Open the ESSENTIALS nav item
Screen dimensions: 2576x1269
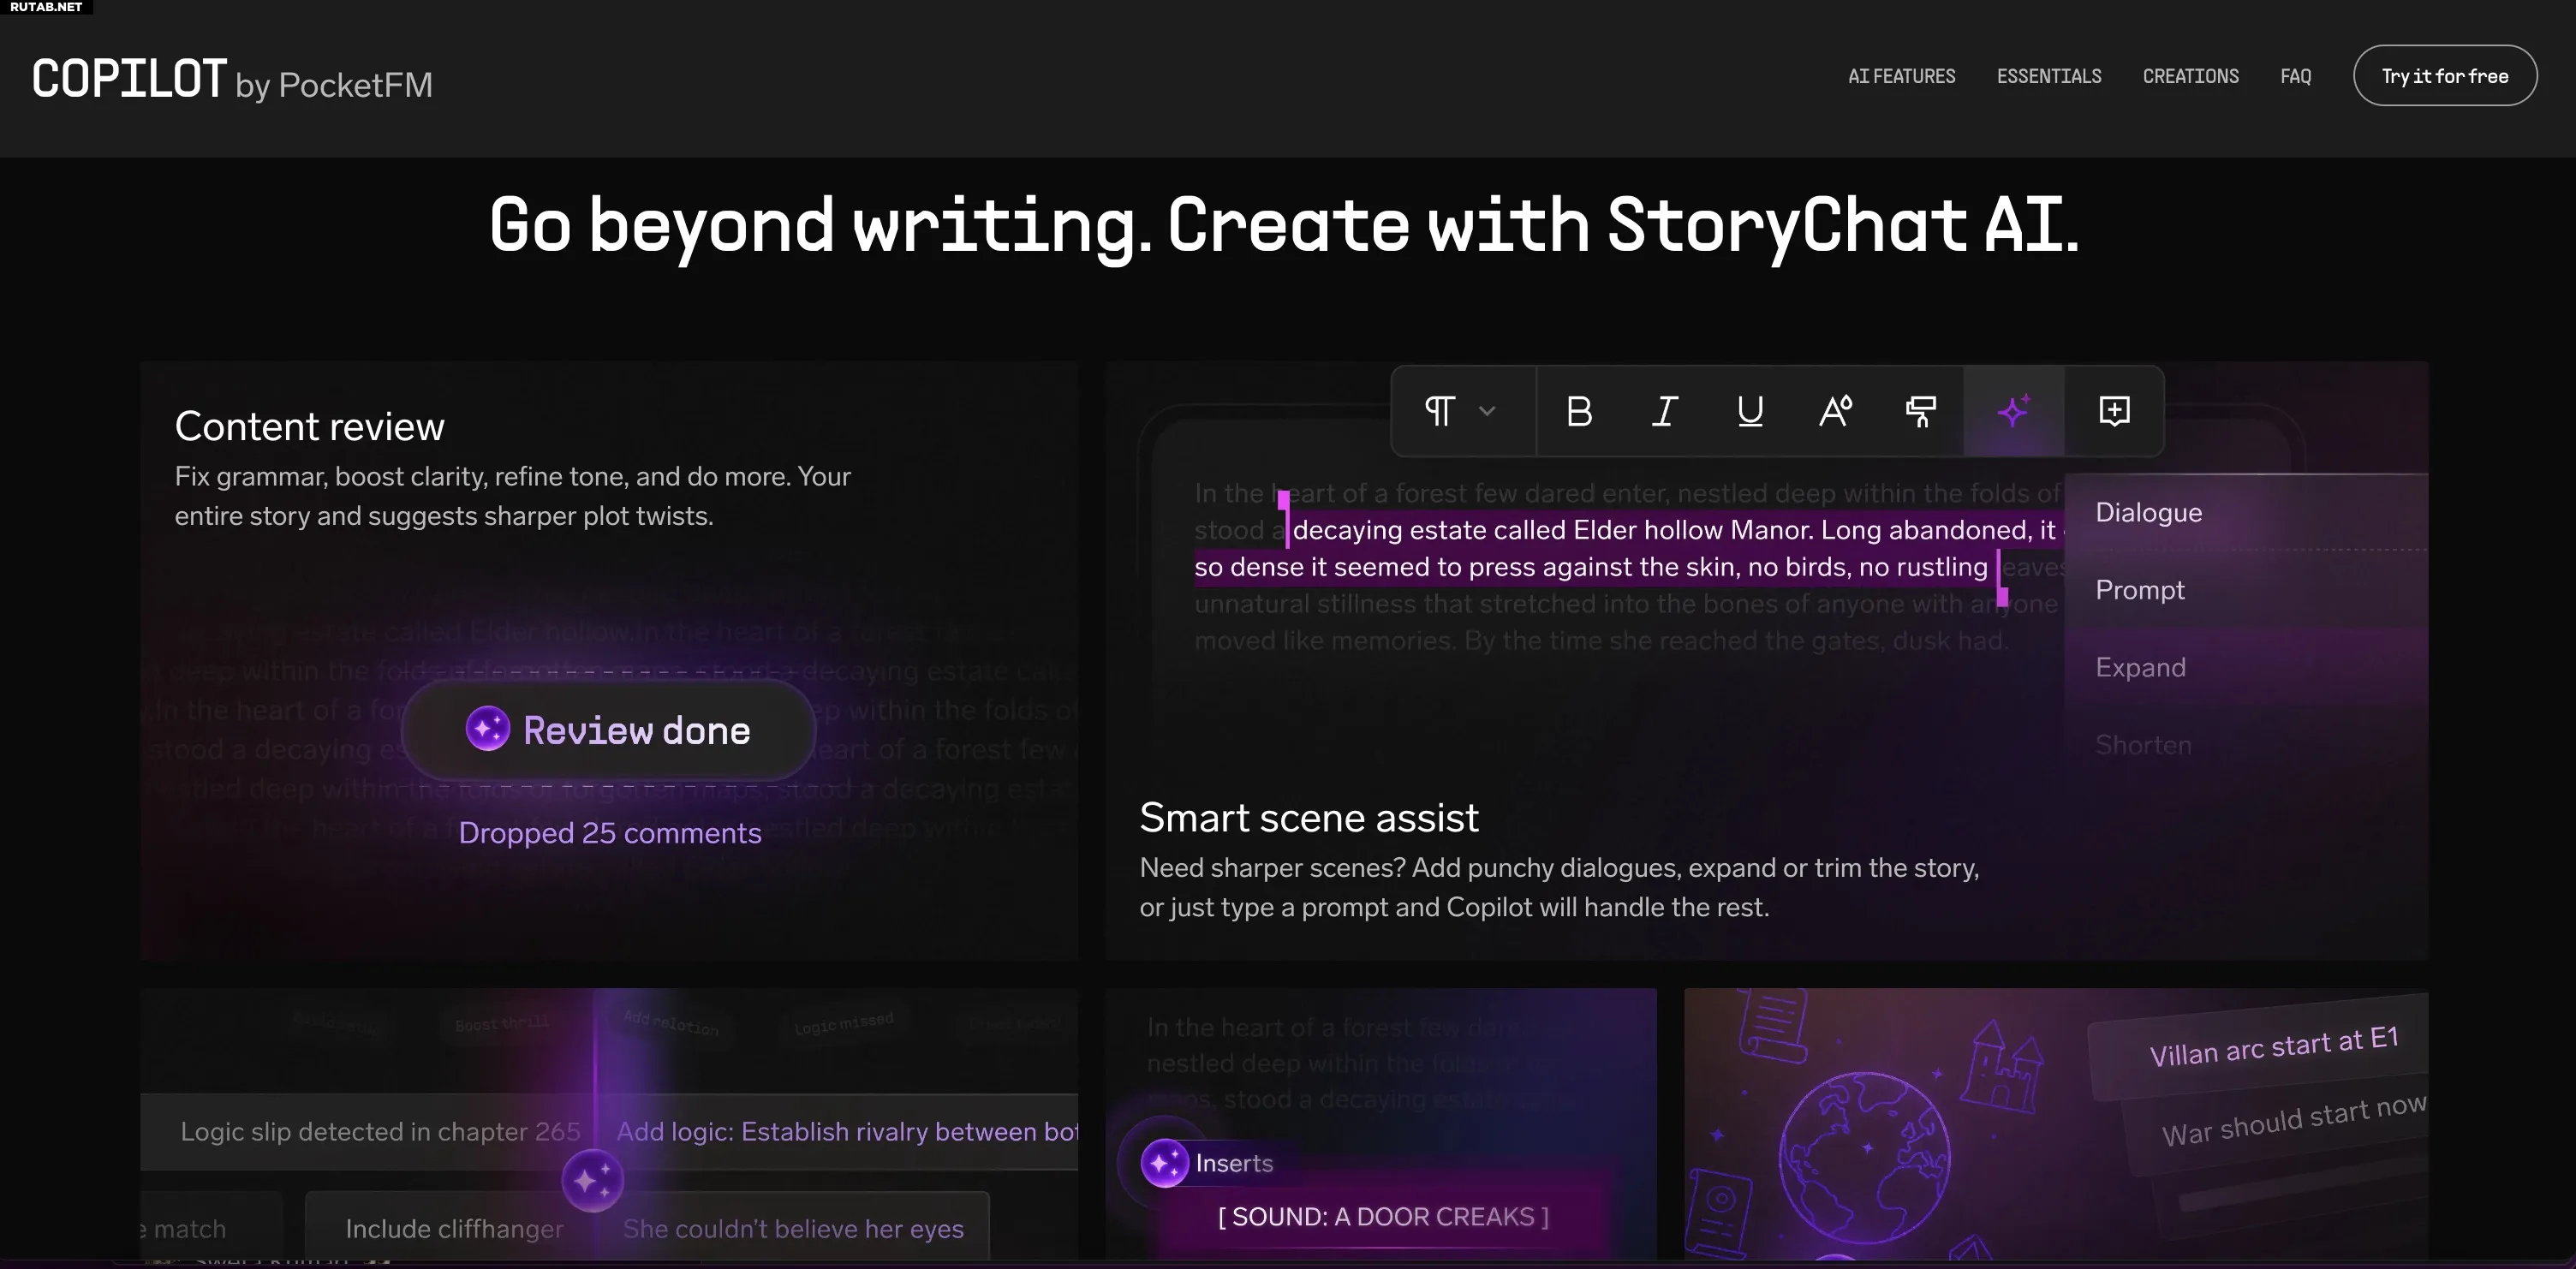point(2049,76)
